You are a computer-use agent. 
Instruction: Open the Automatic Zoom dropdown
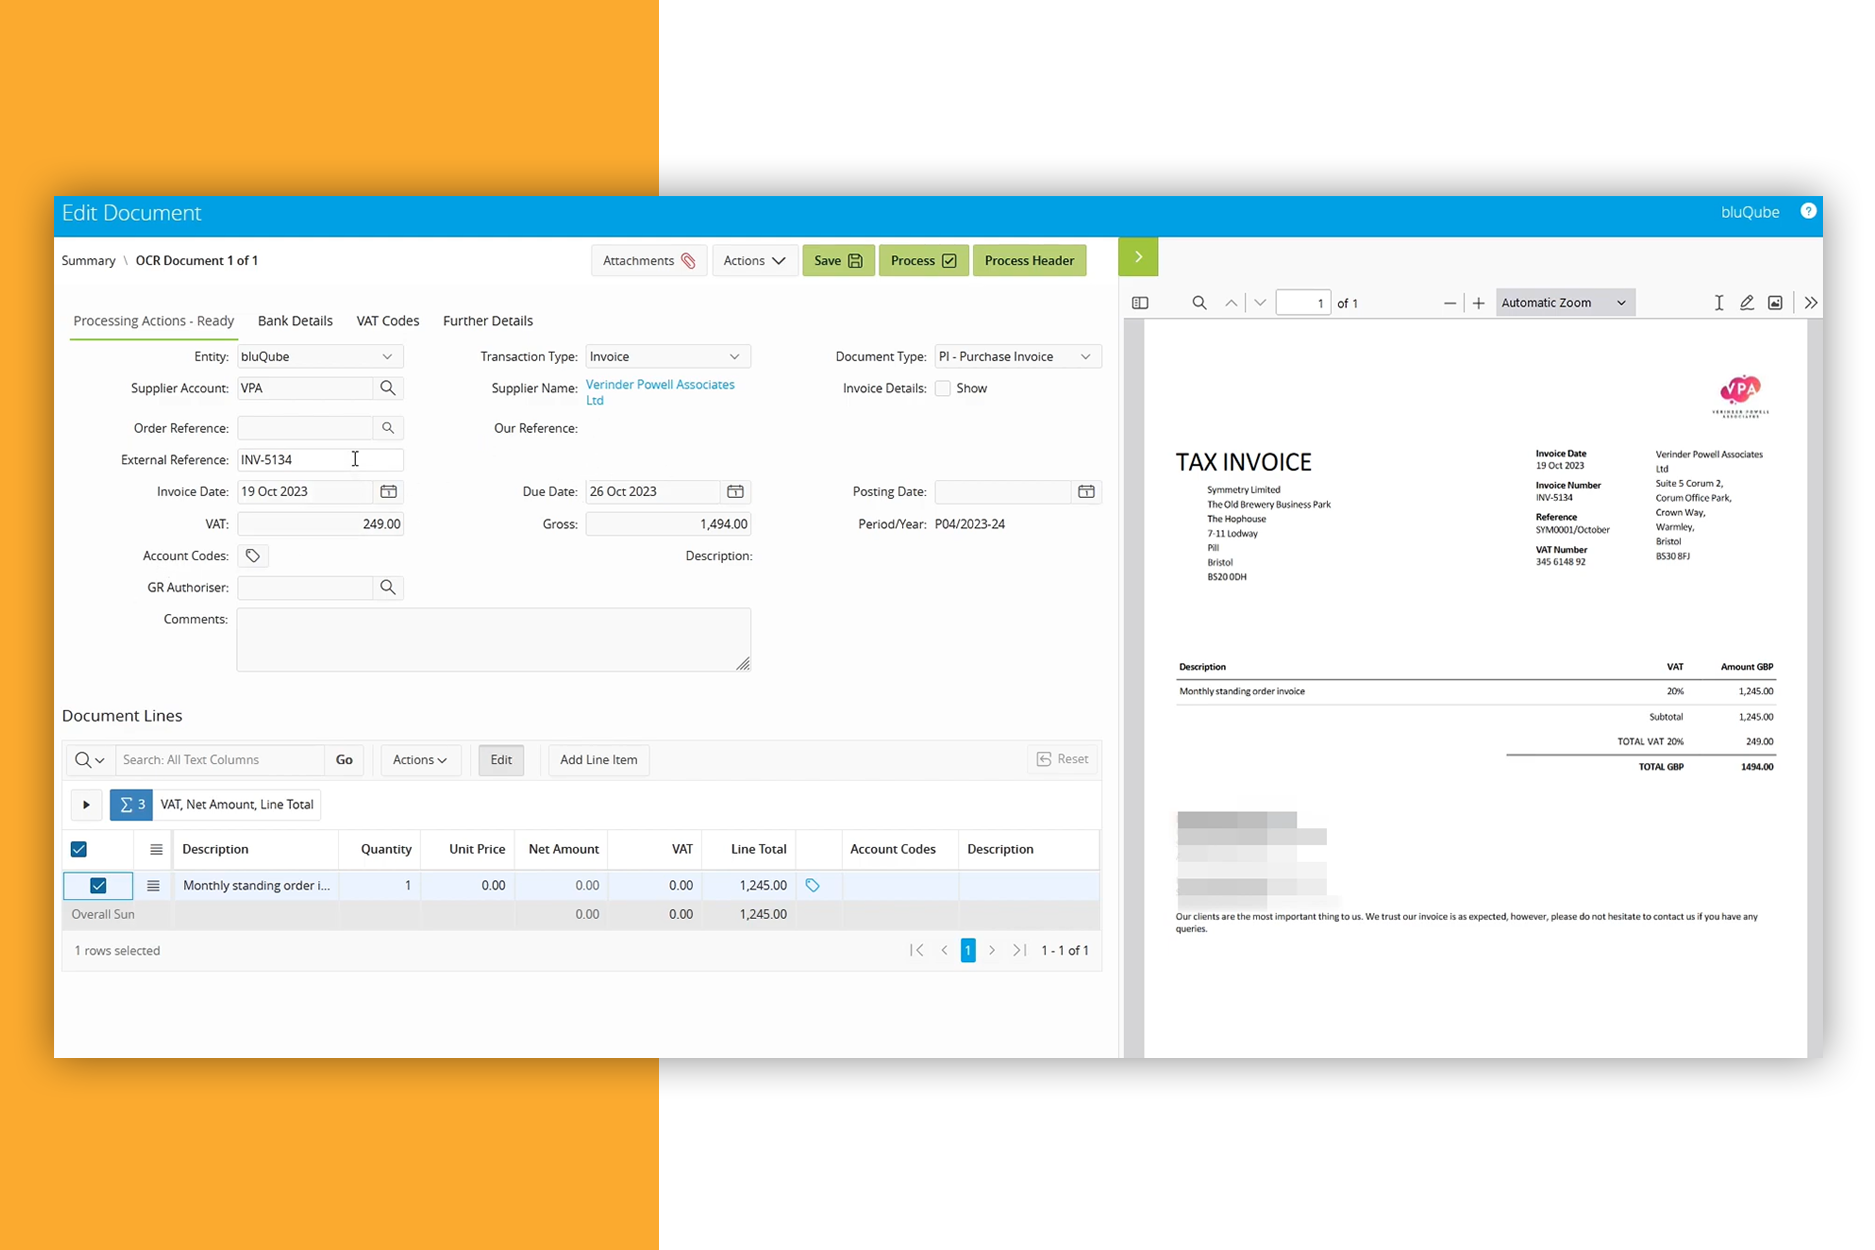pos(1565,303)
